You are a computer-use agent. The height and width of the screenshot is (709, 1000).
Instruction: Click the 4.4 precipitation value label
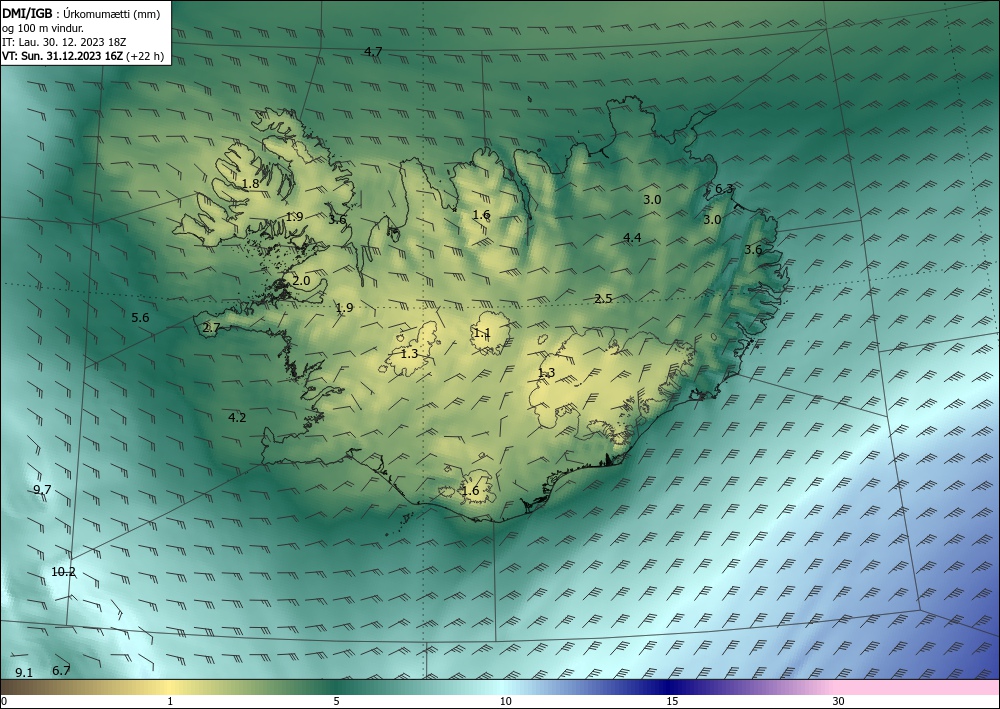click(x=632, y=238)
